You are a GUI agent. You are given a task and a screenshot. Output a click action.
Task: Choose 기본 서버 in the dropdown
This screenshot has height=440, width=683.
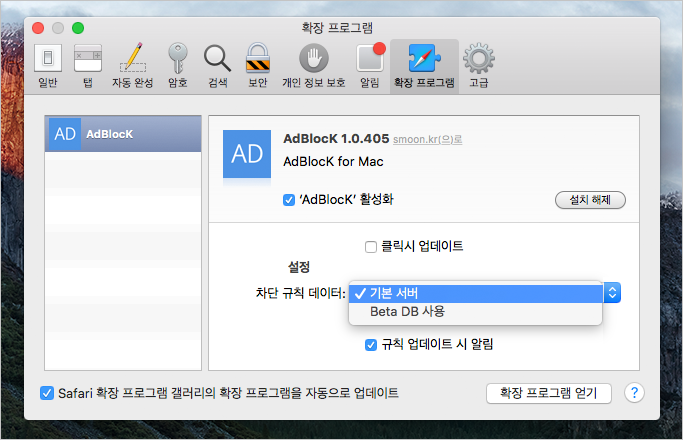pos(476,293)
